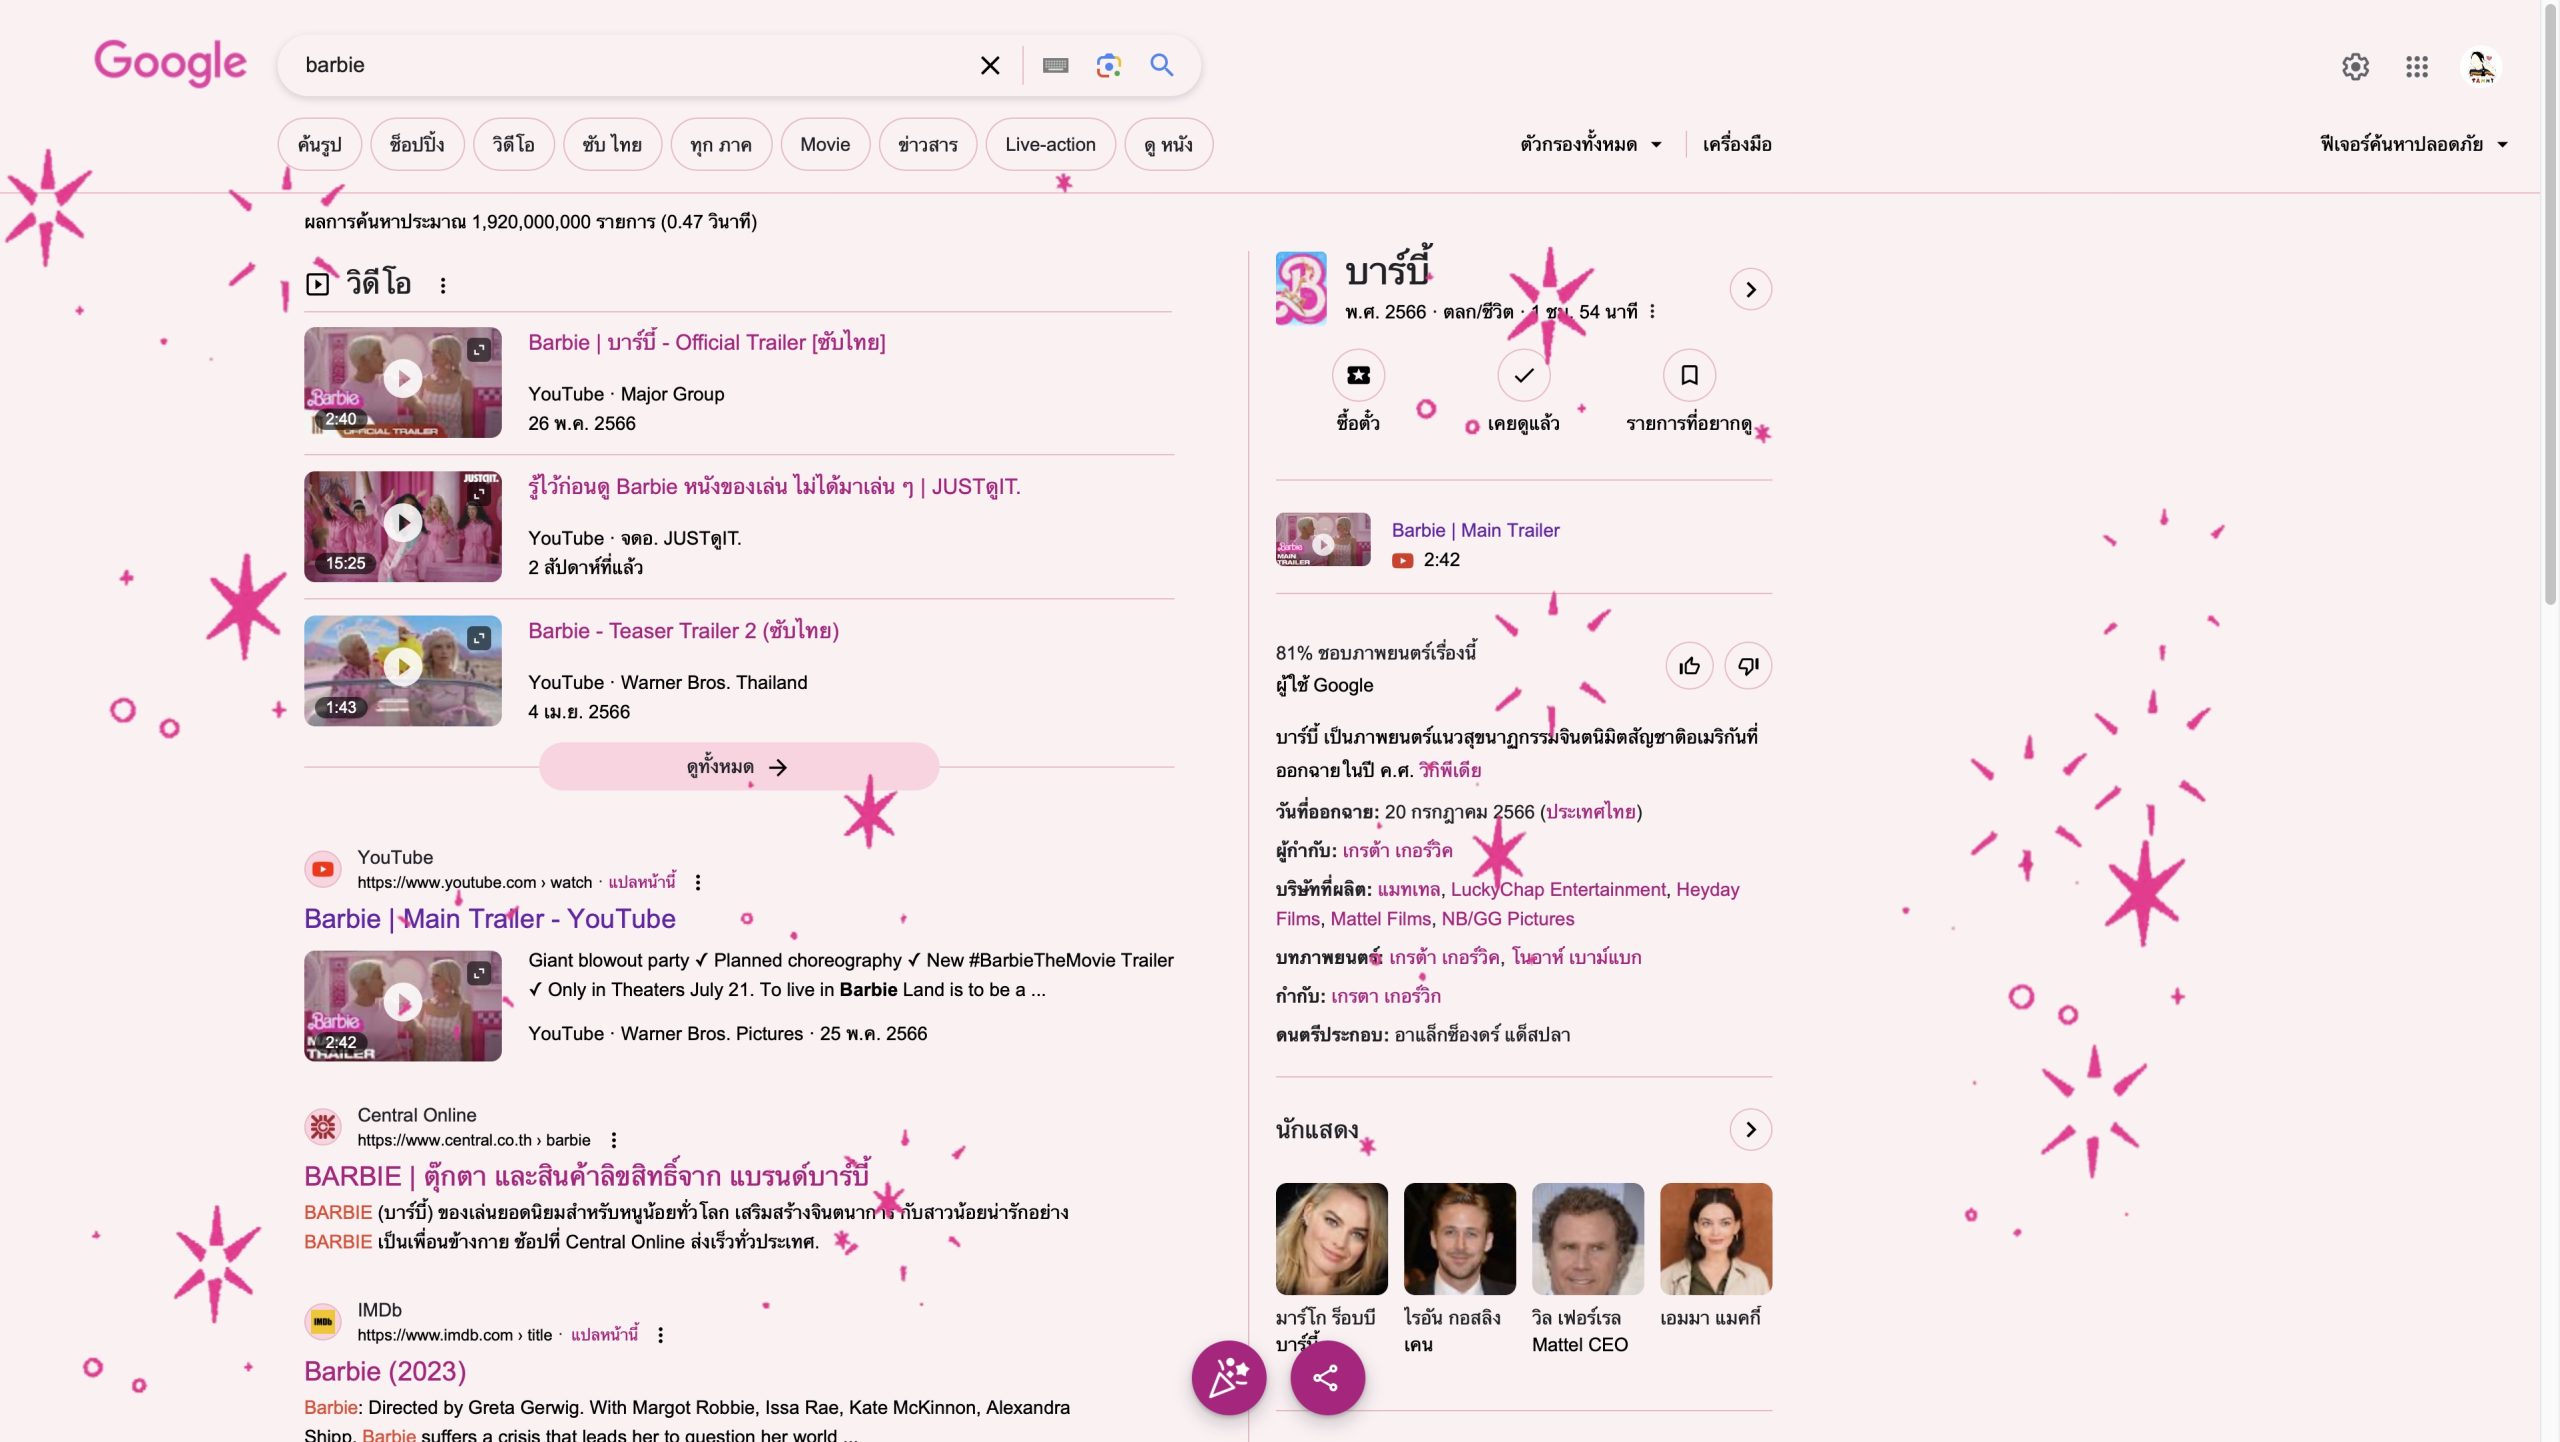Click the view all videos button

738,767
